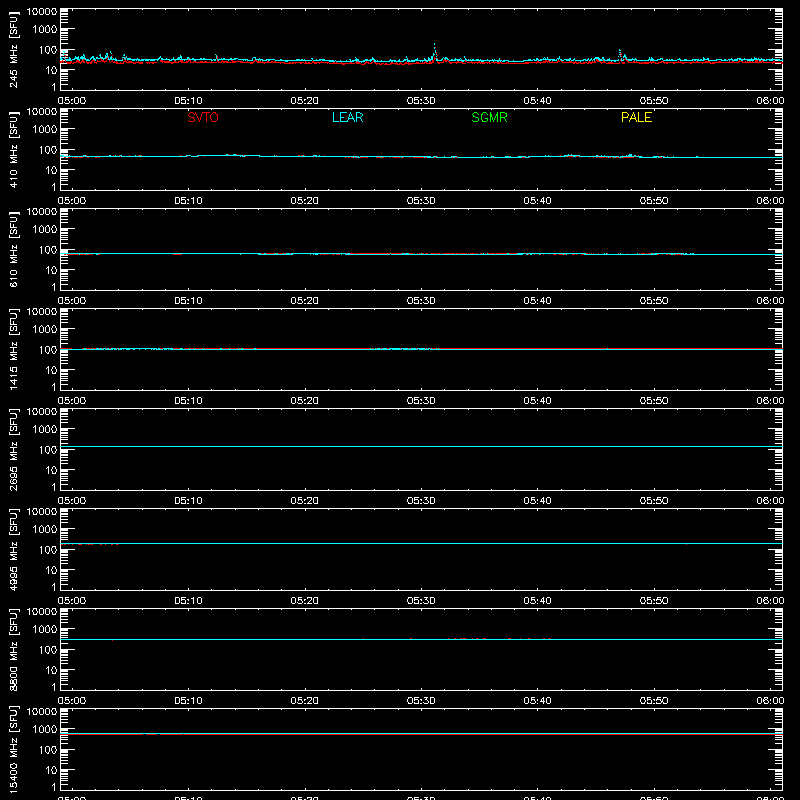Click the 05:40 tick label below 8800 MHz plot
The width and height of the screenshot is (800, 800).
click(537, 701)
